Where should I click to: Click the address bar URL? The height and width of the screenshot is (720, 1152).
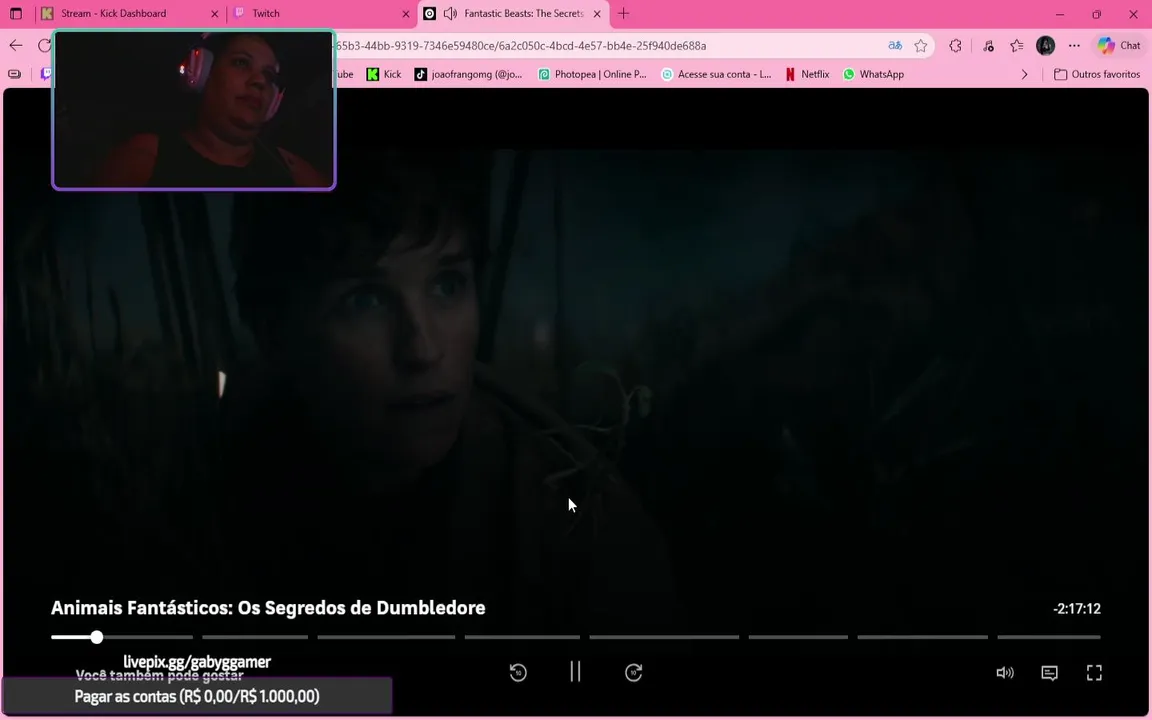click(x=521, y=46)
